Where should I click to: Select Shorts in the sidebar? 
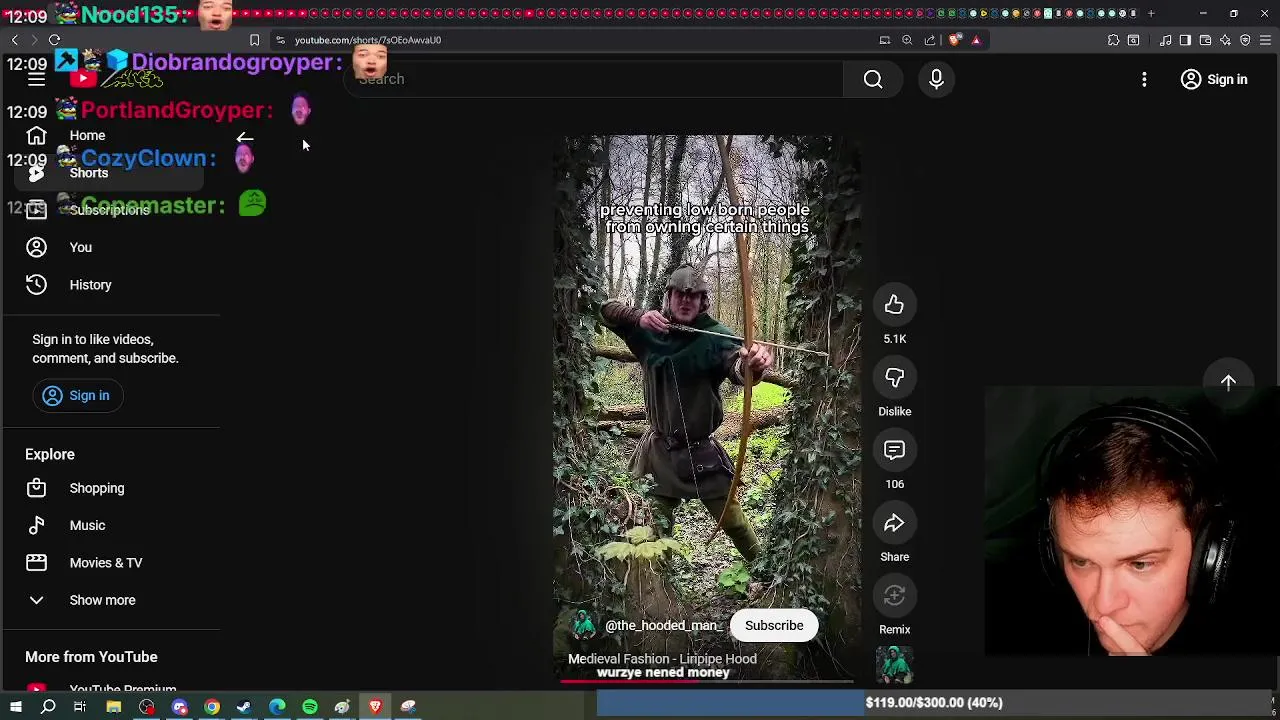tap(110, 173)
